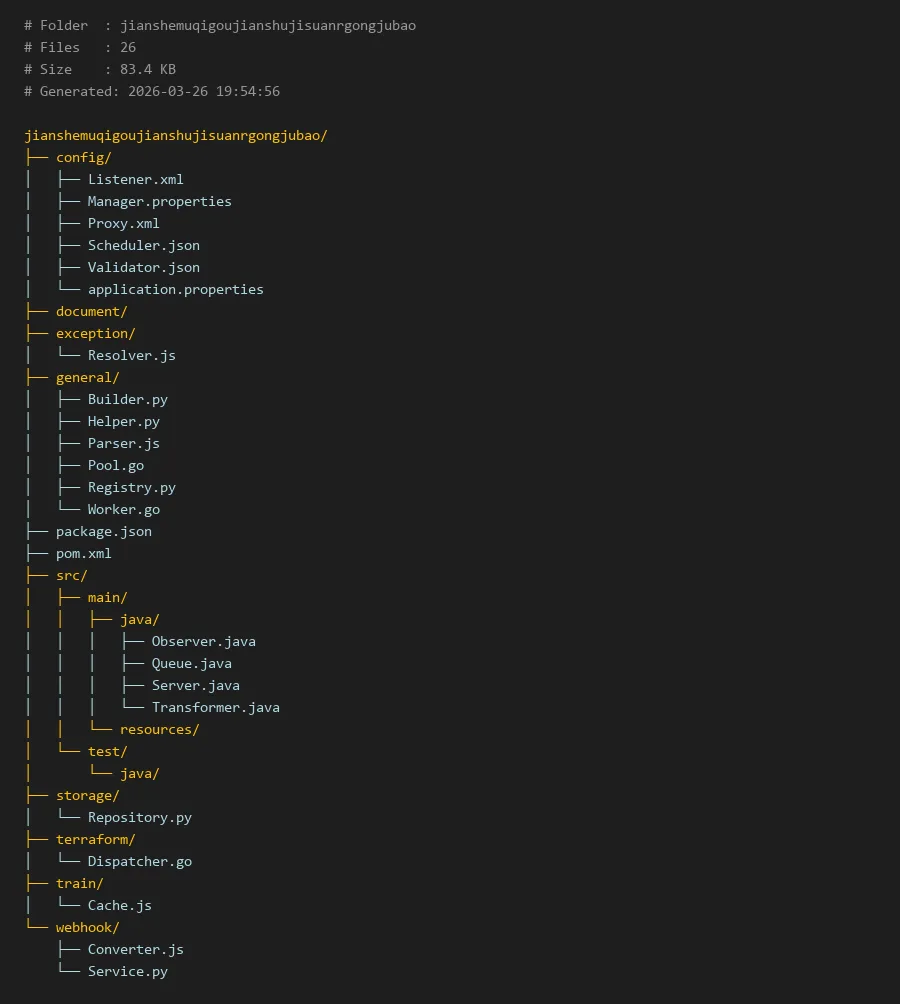Click pom.xml entry
The image size is (900, 1004).
pos(83,553)
